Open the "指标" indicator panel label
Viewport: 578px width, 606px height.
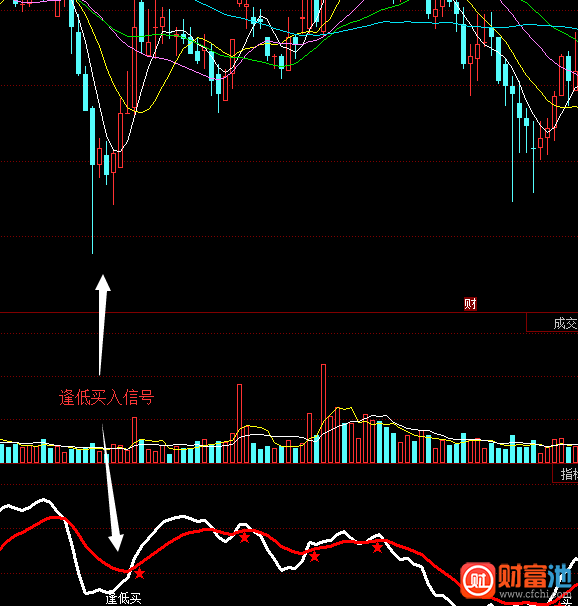coord(569,474)
